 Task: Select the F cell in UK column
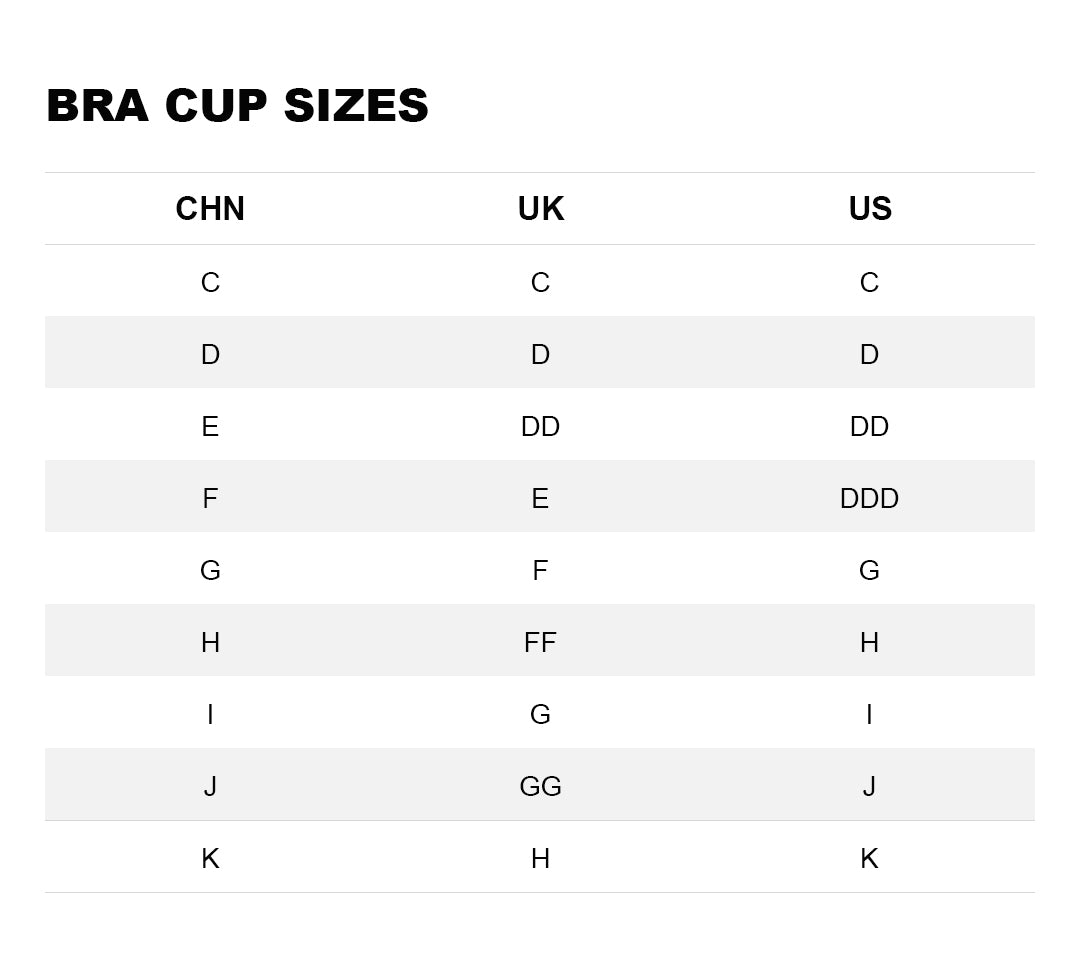click(x=540, y=570)
